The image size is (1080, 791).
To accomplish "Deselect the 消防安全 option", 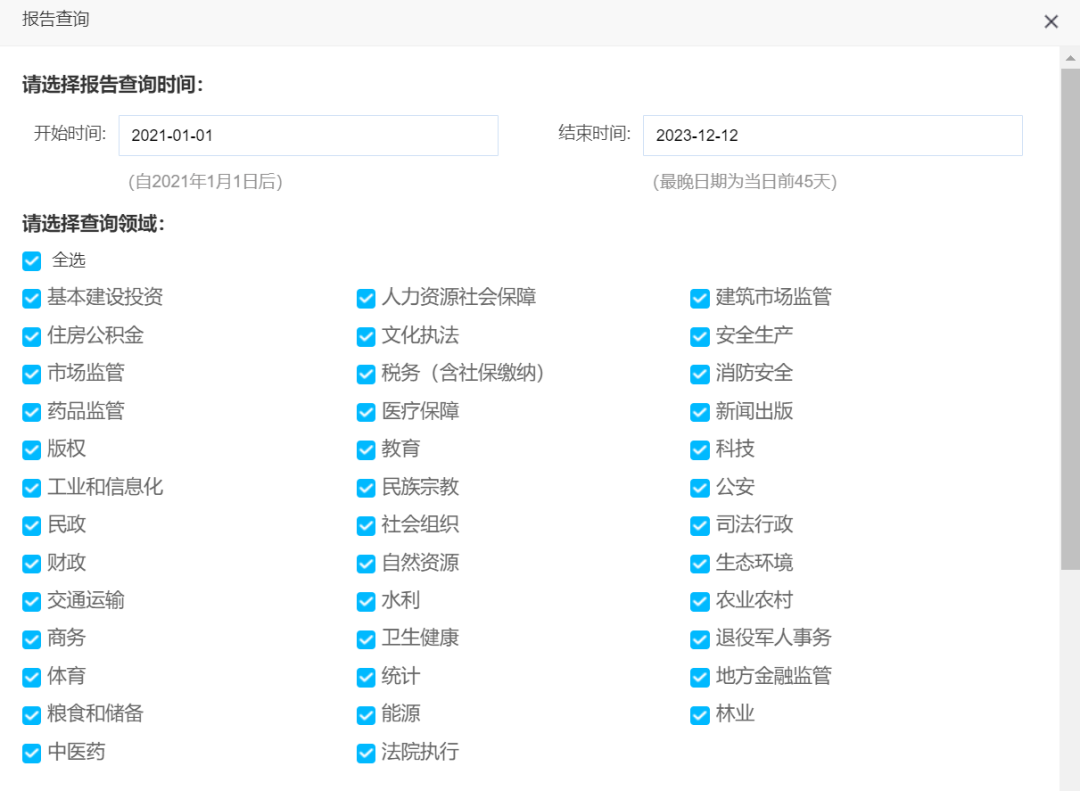I will click(x=698, y=374).
